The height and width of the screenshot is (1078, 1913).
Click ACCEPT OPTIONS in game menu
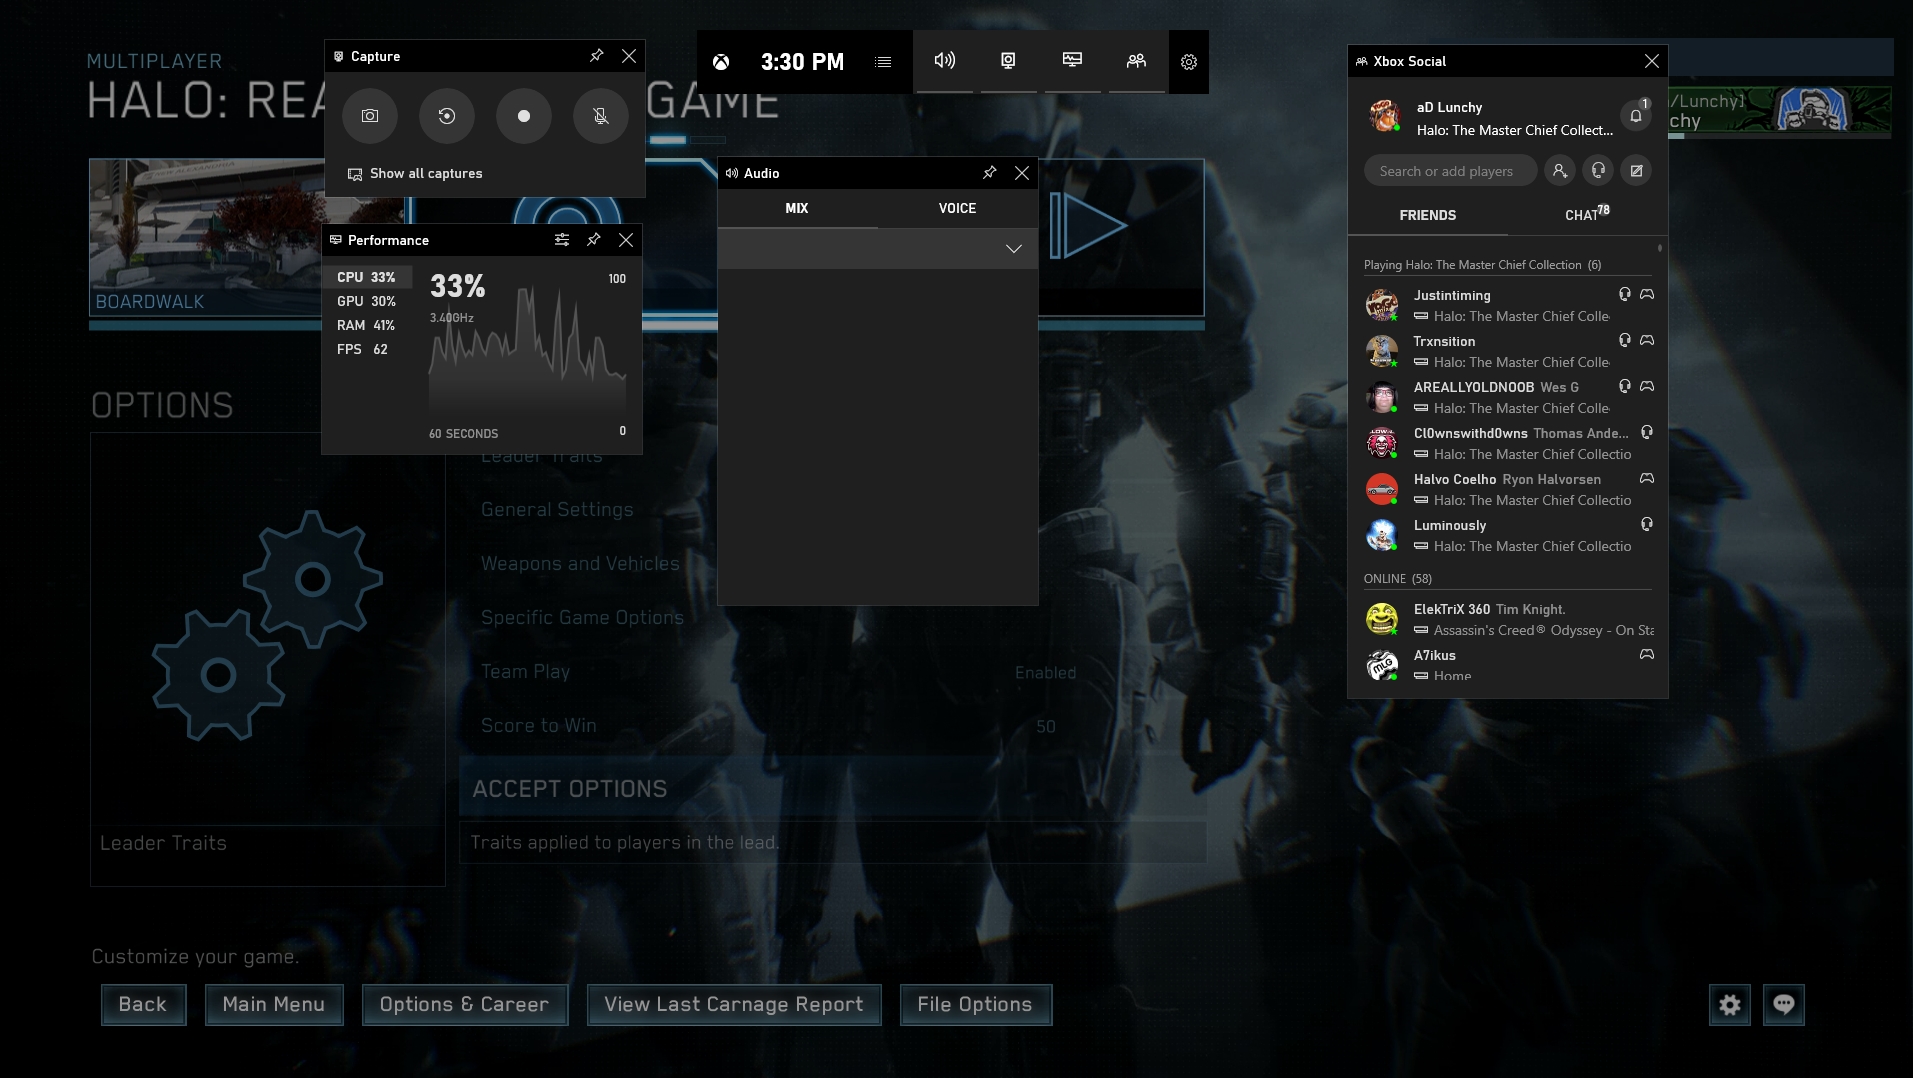[832, 789]
